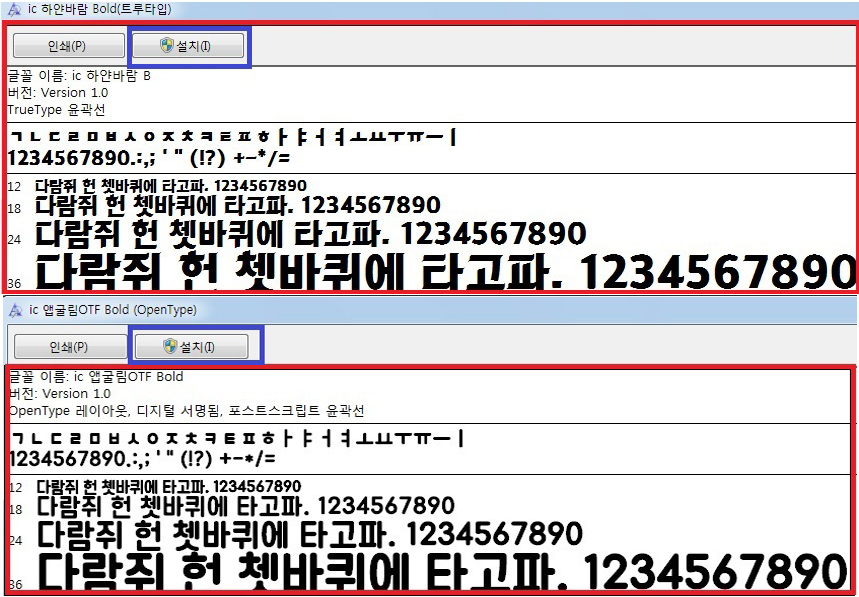Click the size 12 sample sentence in the ic 앱굴림OTF window
The width and height of the screenshot is (859, 597).
[x=169, y=486]
